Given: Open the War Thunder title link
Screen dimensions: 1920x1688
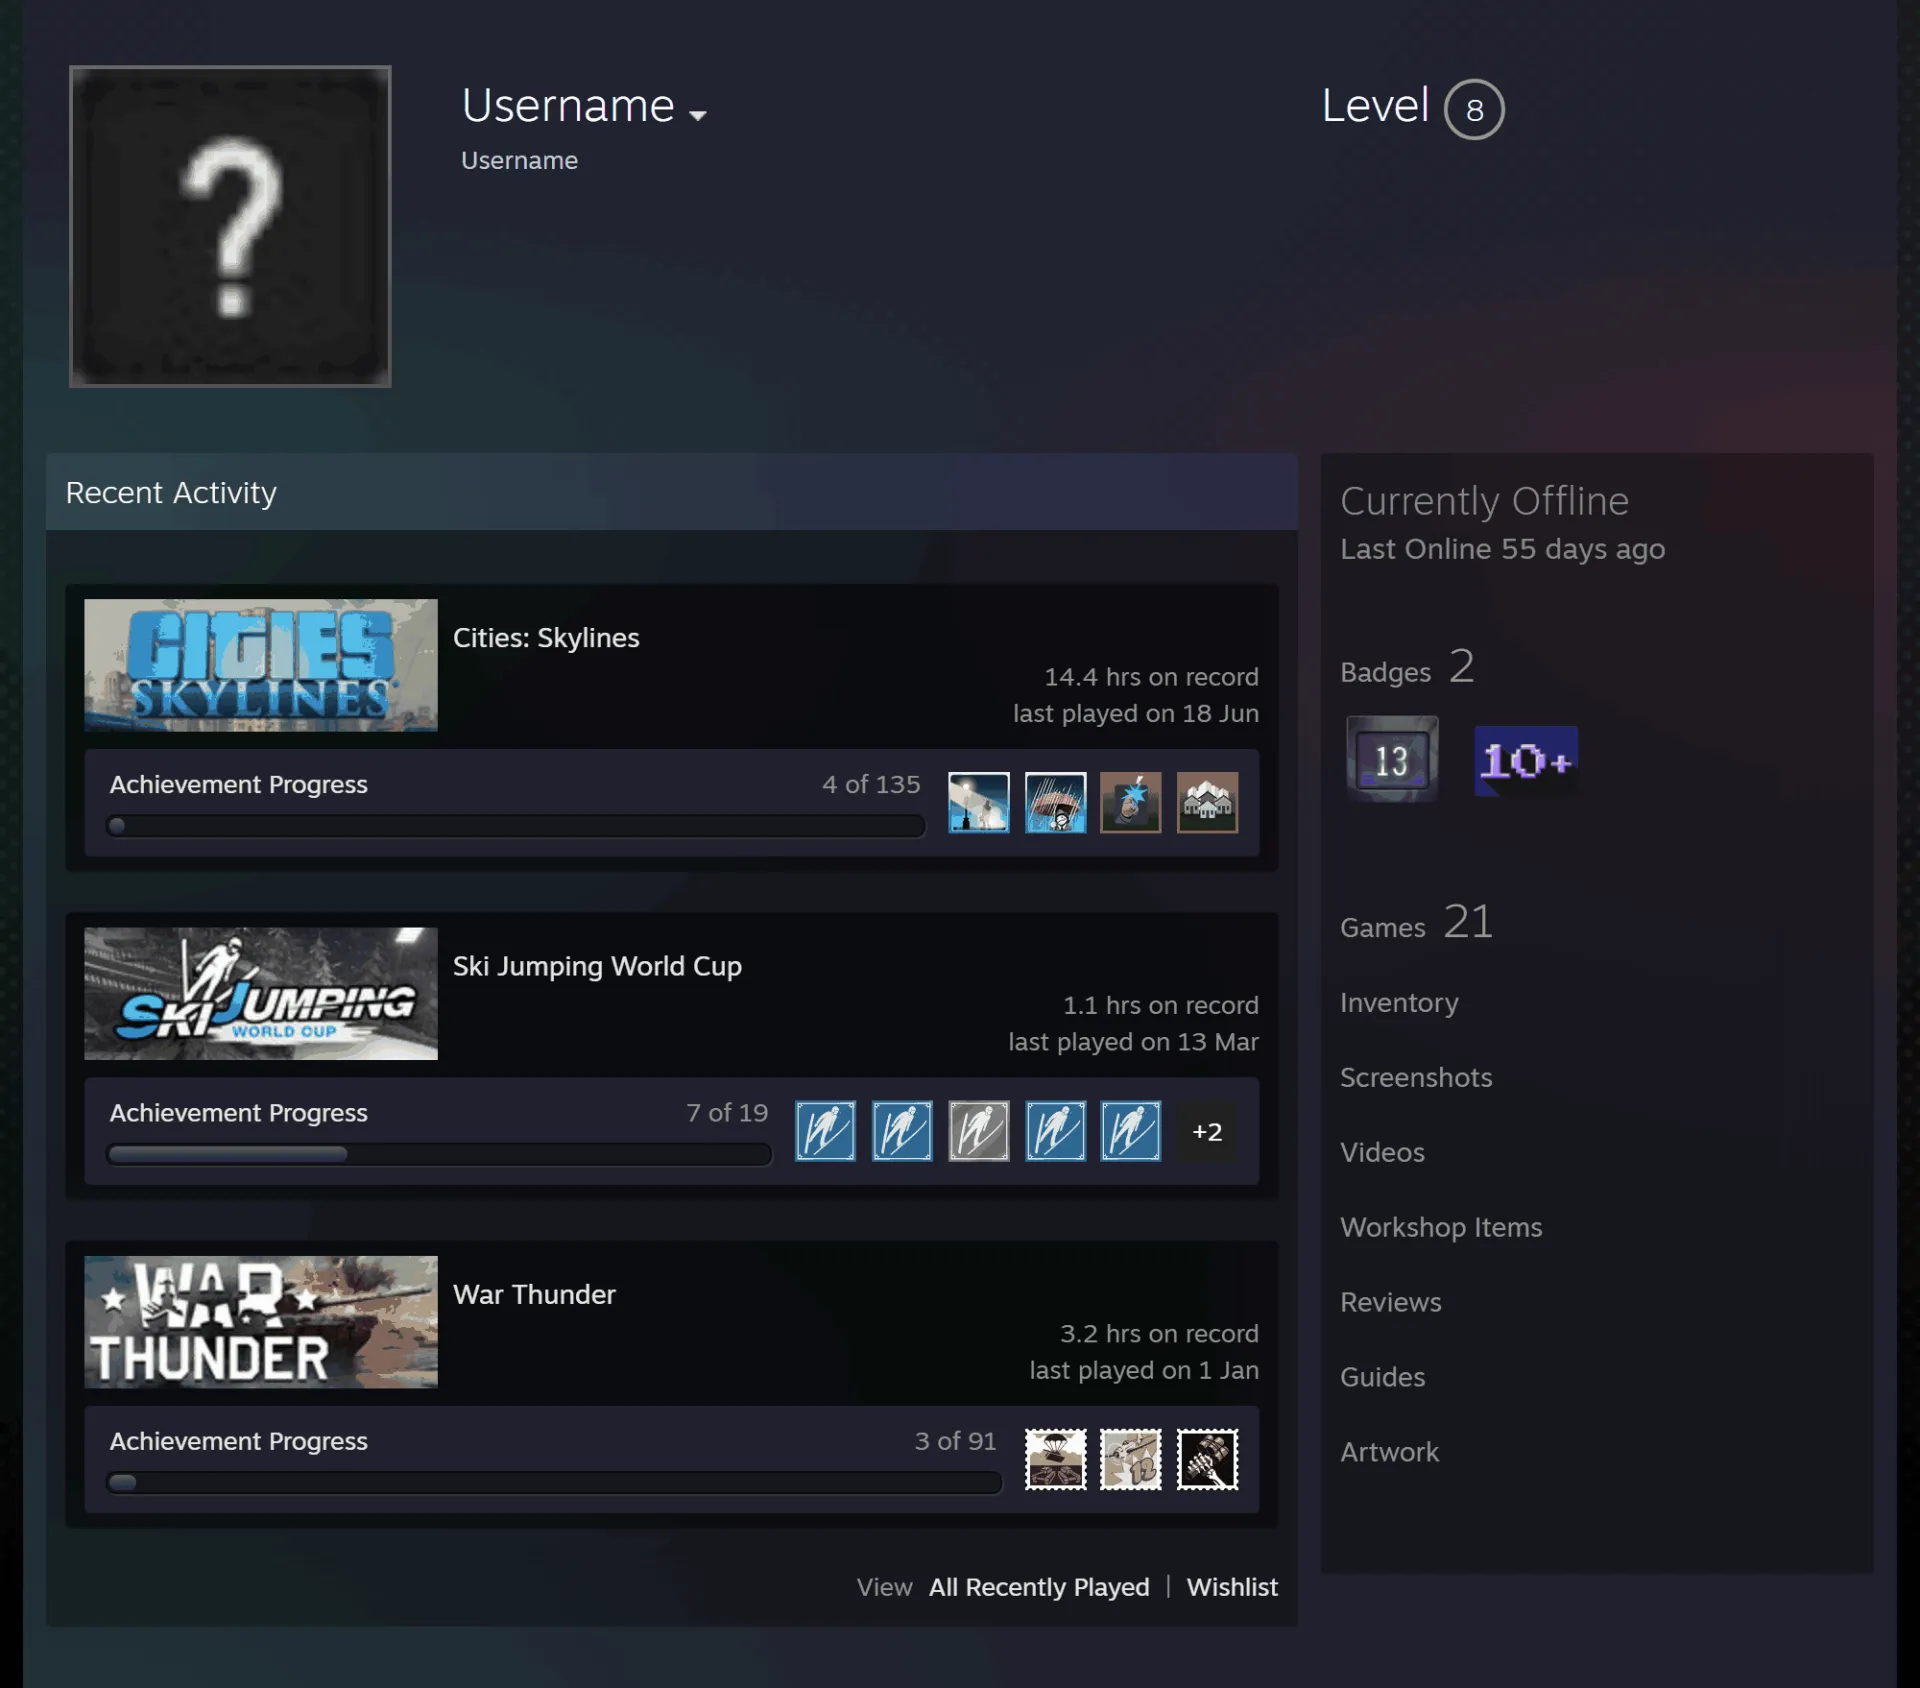Looking at the screenshot, I should coord(534,1294).
